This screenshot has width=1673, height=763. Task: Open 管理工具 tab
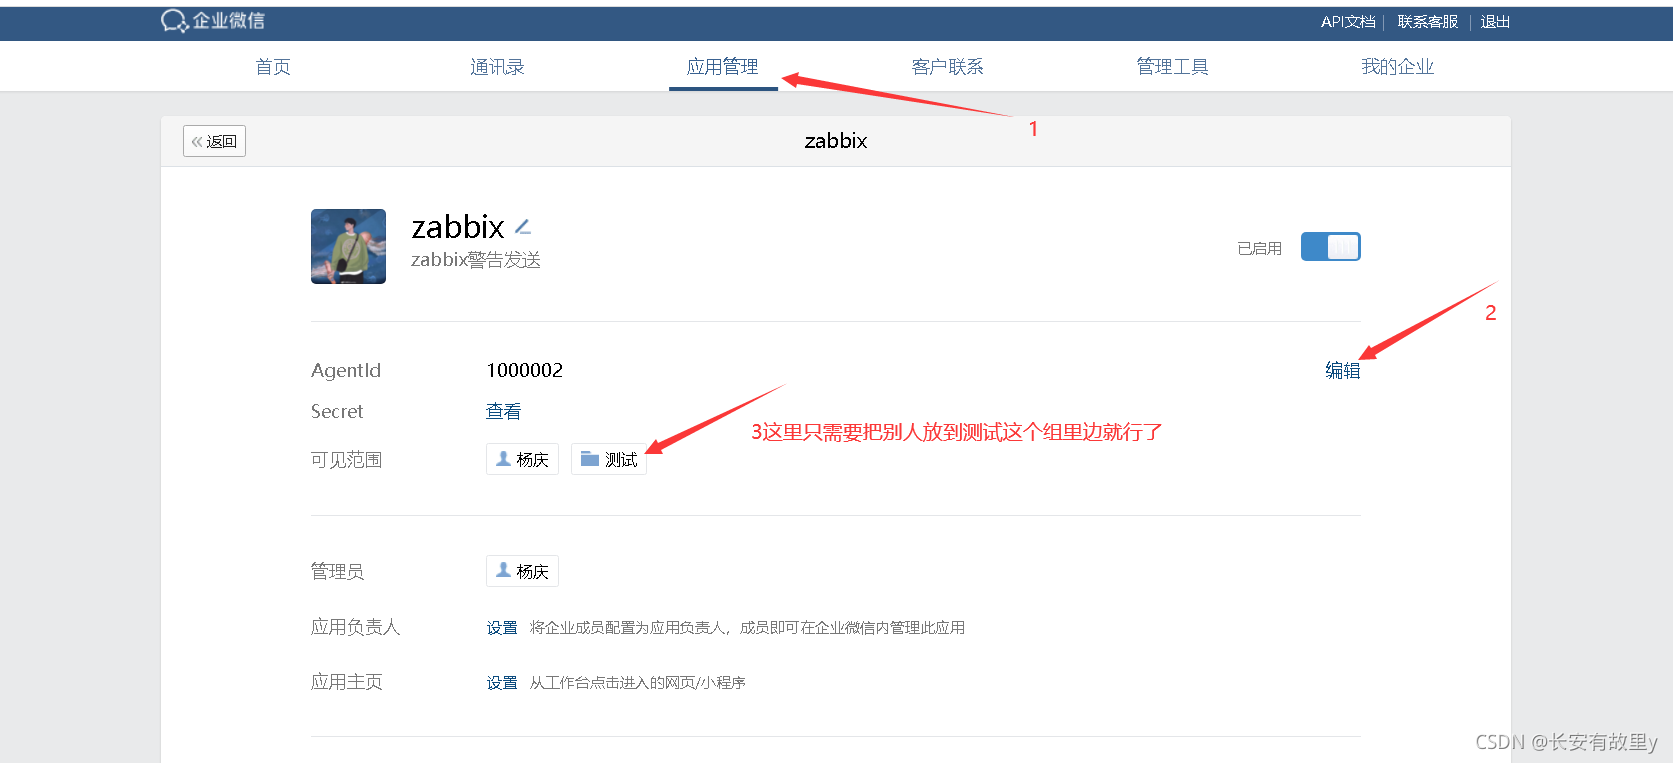click(1172, 67)
